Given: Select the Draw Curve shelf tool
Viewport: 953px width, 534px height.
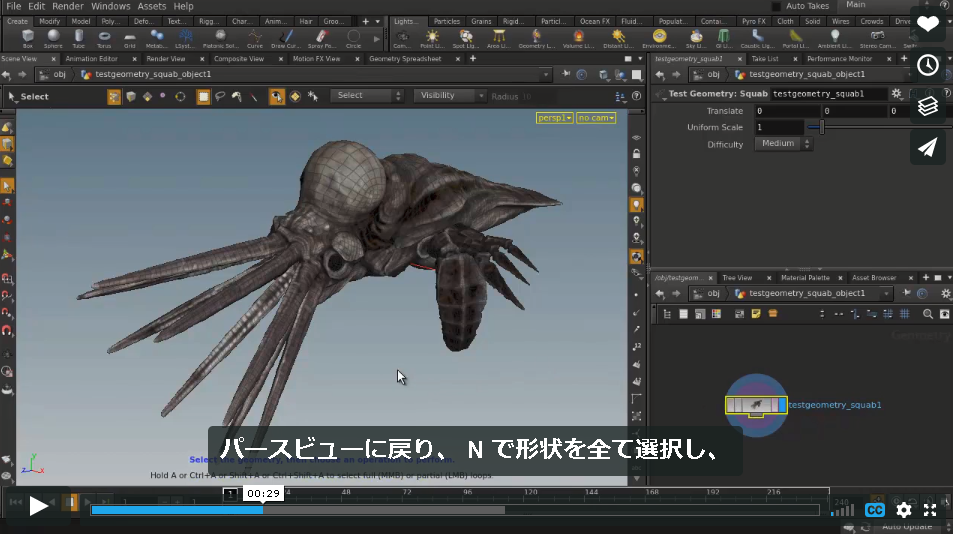Looking at the screenshot, I should coord(286,39).
